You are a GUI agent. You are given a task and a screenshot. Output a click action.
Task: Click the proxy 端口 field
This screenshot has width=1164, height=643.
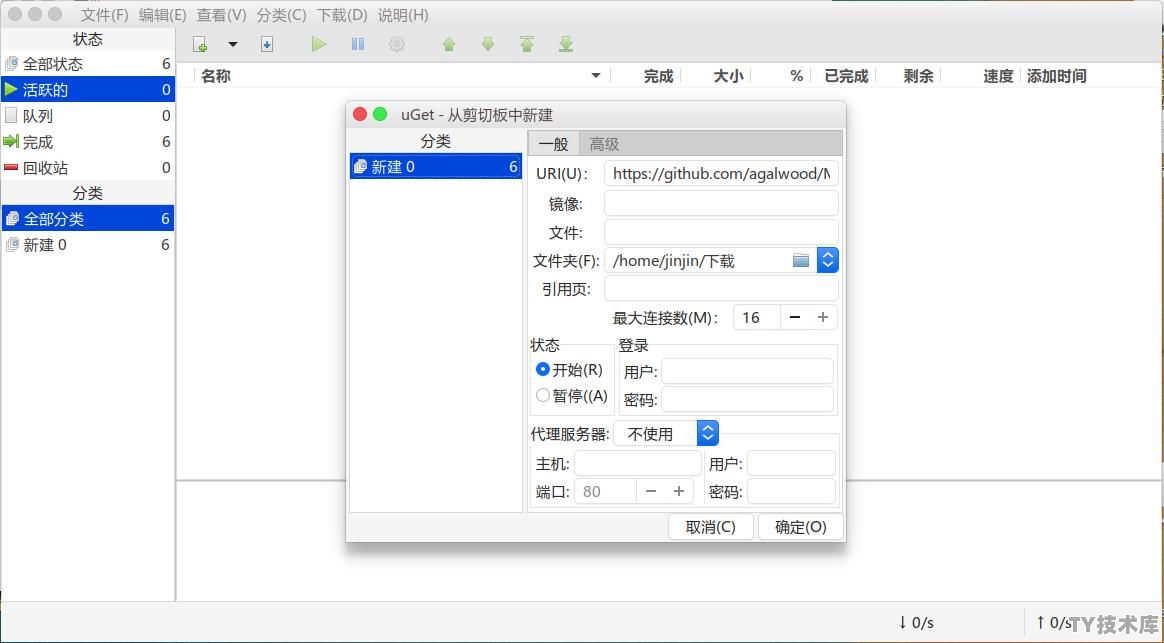(605, 492)
